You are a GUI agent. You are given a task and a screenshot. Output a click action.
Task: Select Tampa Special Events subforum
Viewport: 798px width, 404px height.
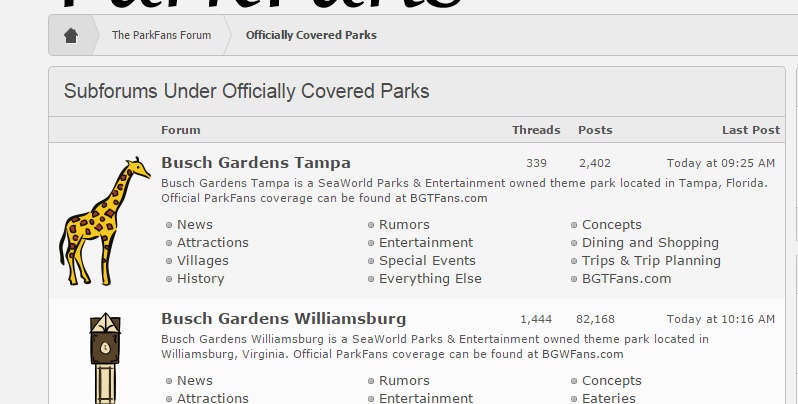(x=427, y=261)
